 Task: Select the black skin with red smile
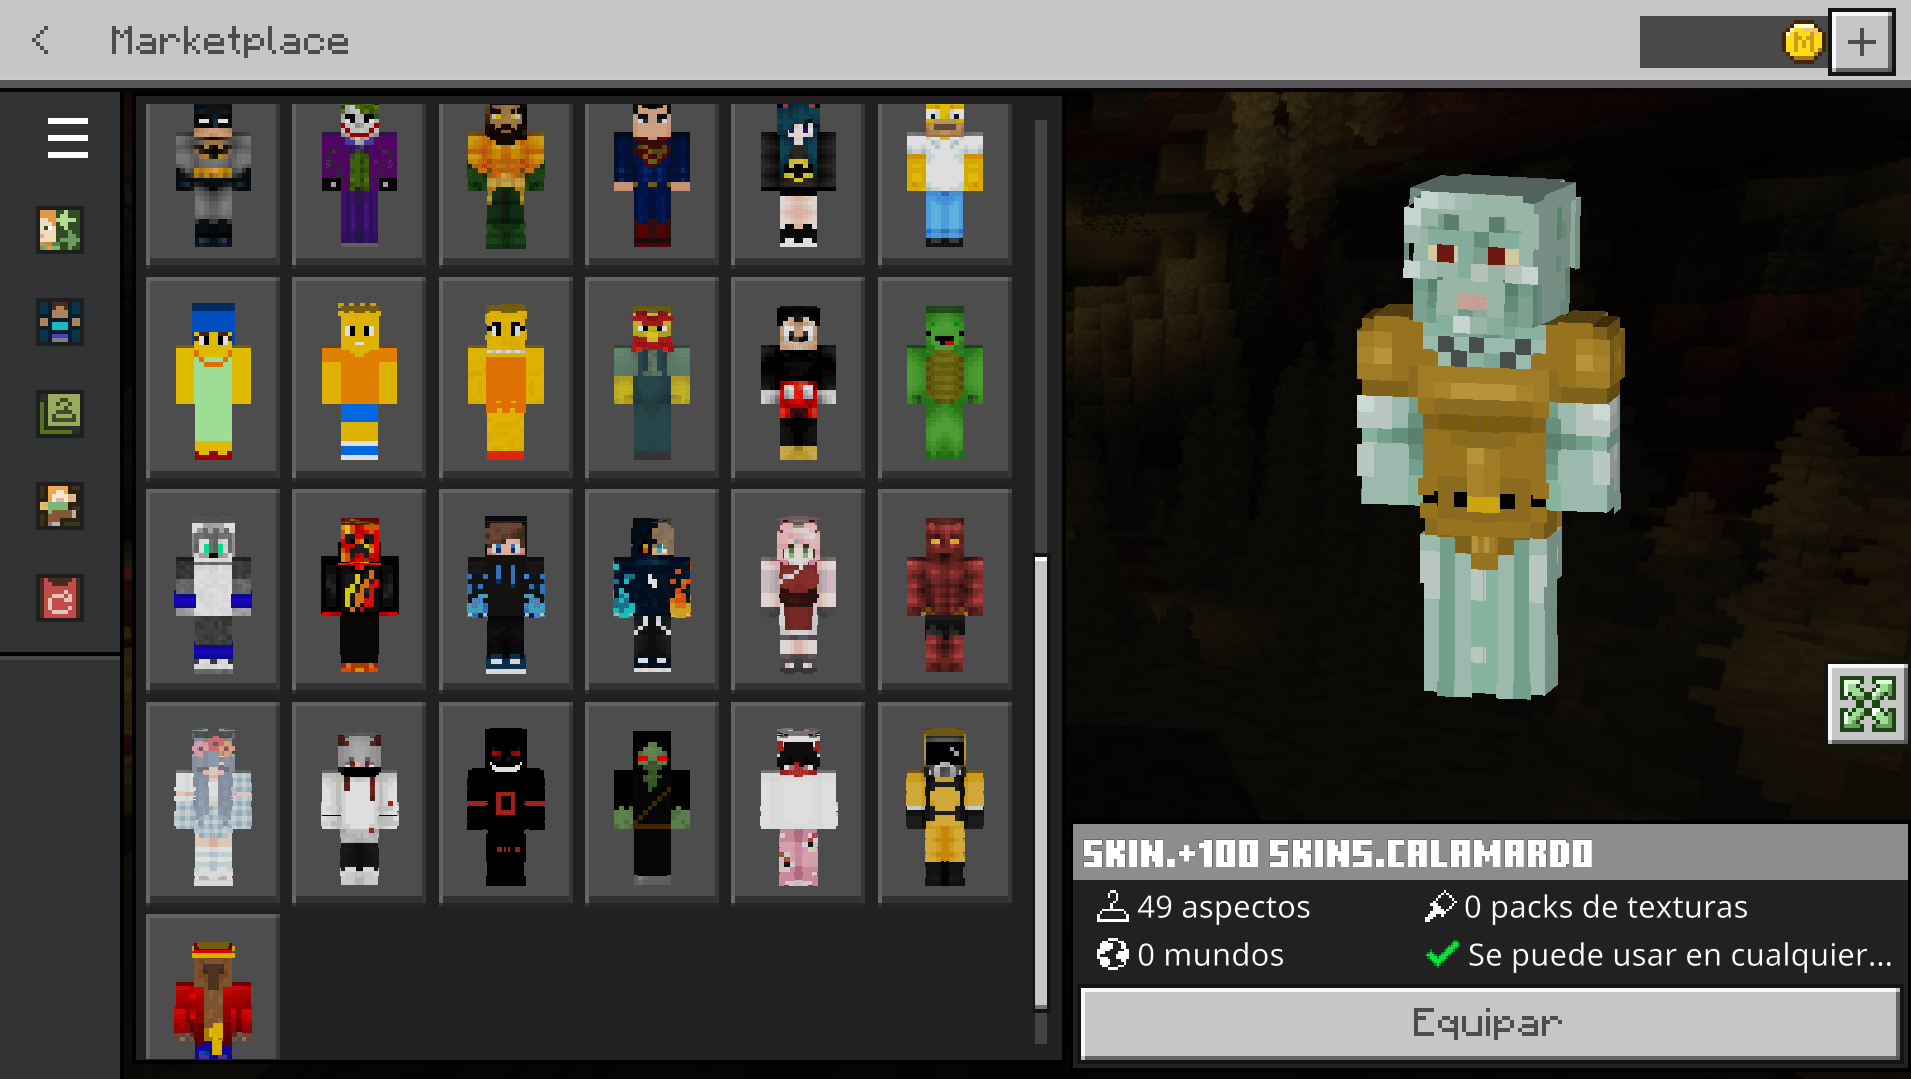click(x=505, y=801)
